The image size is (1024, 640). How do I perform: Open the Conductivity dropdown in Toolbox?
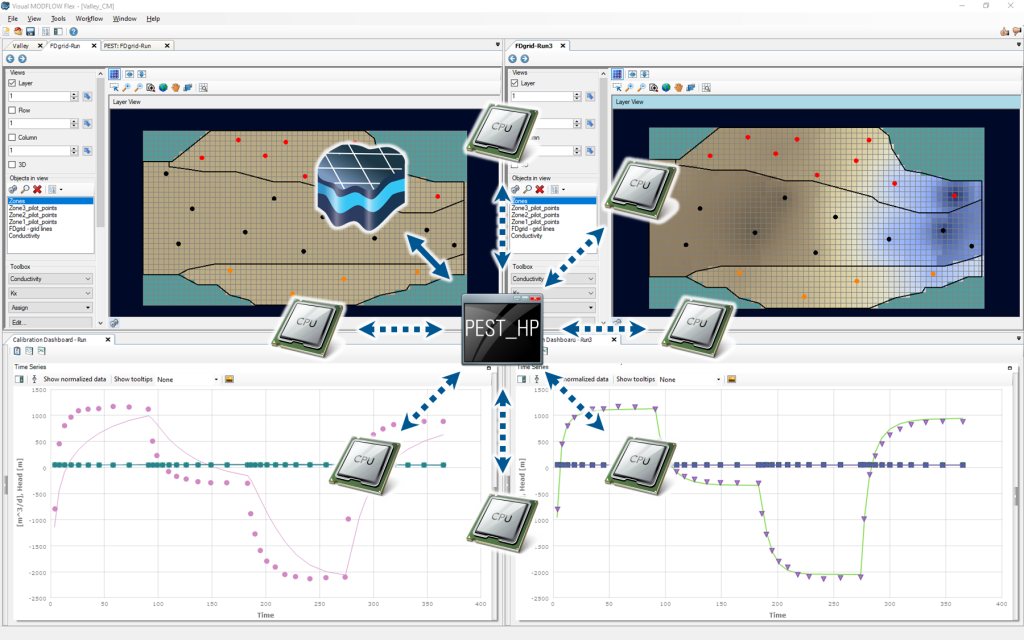click(51, 279)
